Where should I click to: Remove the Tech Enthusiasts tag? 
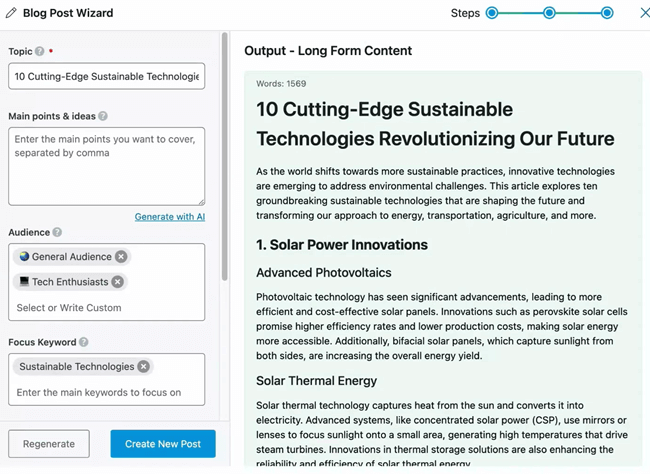[118, 282]
